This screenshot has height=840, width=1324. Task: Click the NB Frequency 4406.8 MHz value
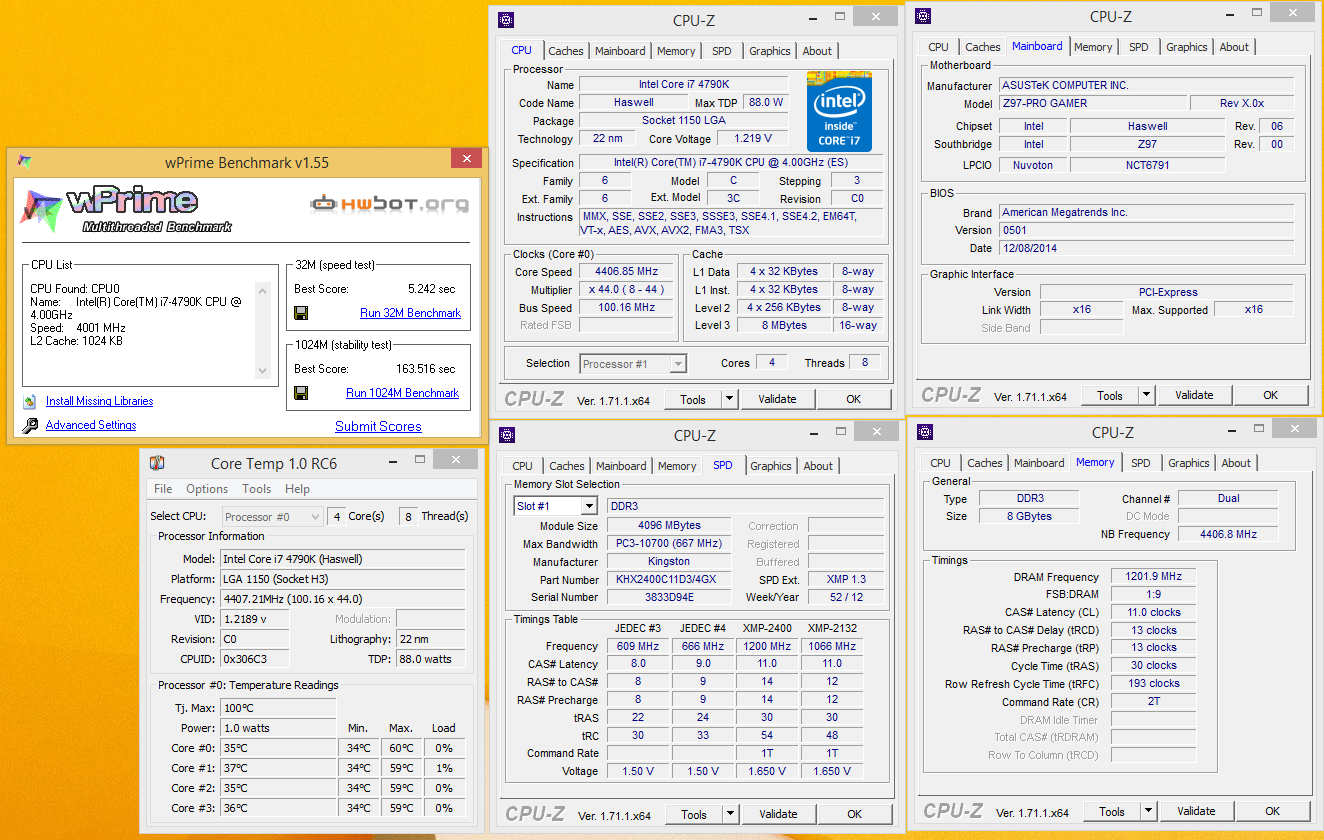(x=1228, y=534)
